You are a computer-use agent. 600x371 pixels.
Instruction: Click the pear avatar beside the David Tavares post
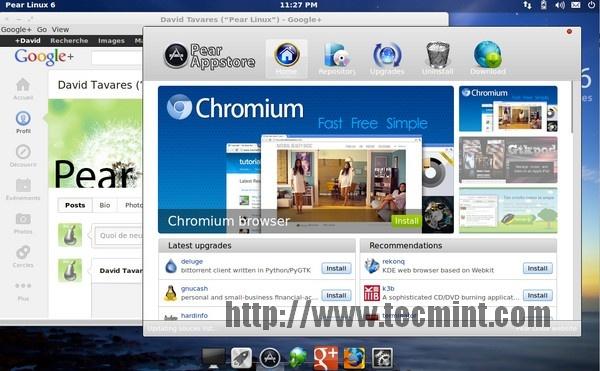click(x=70, y=270)
